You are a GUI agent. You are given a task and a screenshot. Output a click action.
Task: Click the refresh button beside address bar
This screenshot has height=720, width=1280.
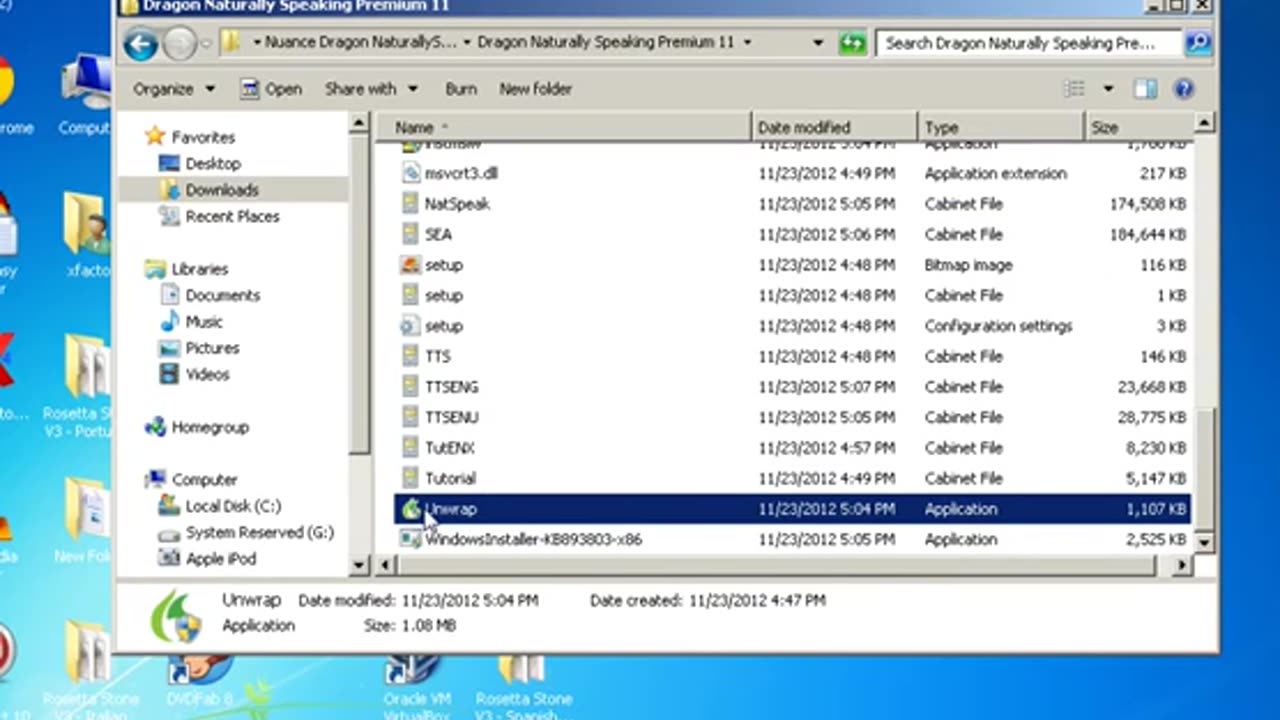coord(852,43)
